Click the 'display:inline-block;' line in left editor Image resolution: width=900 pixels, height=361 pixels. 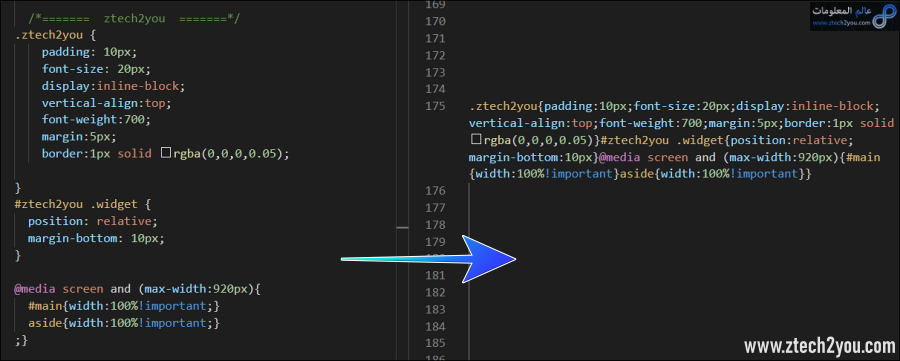(x=114, y=87)
